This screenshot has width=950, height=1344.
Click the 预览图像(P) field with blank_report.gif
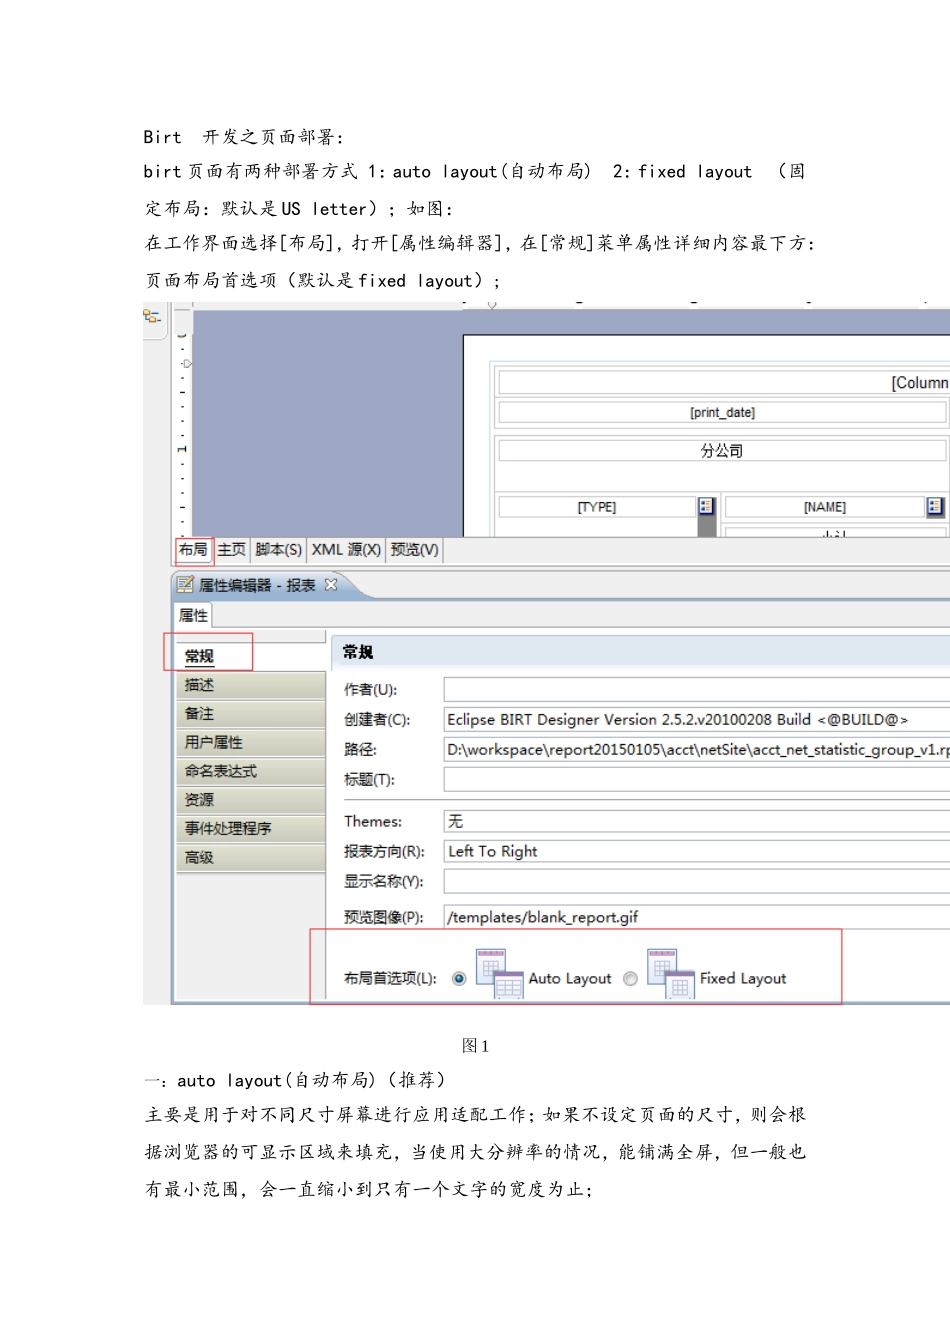click(x=696, y=917)
